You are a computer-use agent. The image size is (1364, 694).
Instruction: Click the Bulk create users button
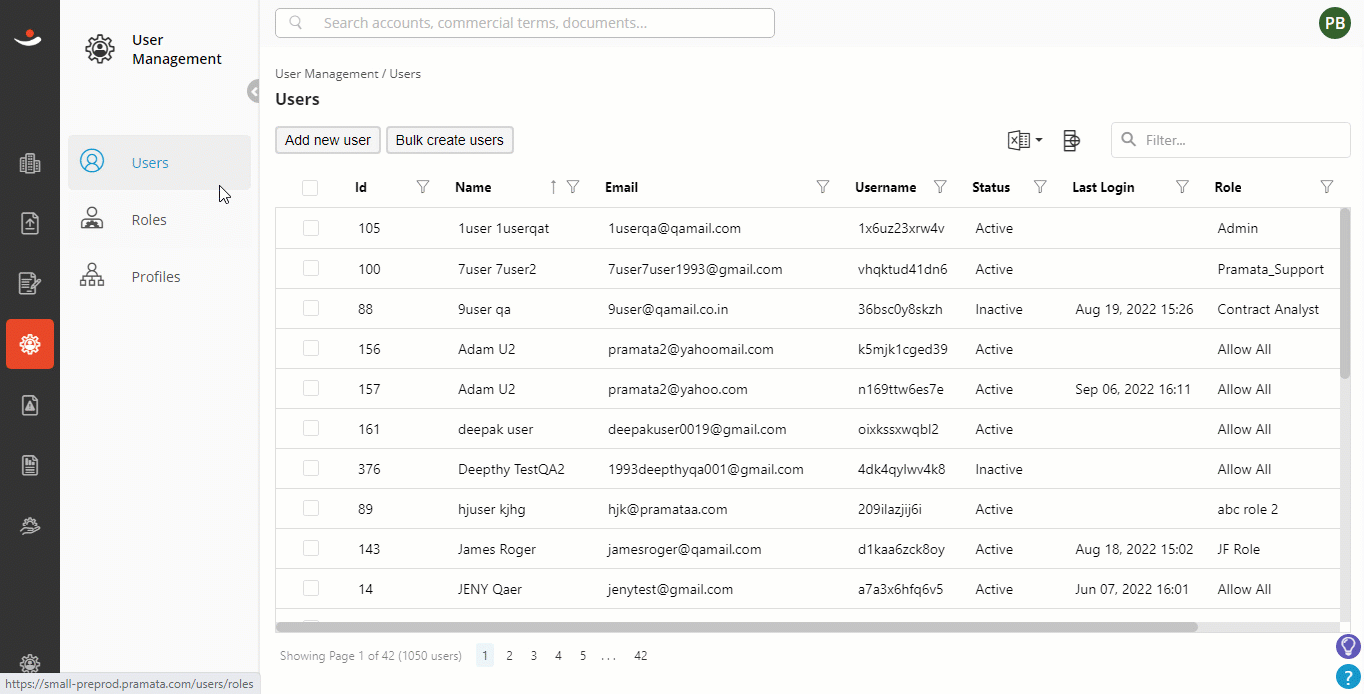(450, 140)
